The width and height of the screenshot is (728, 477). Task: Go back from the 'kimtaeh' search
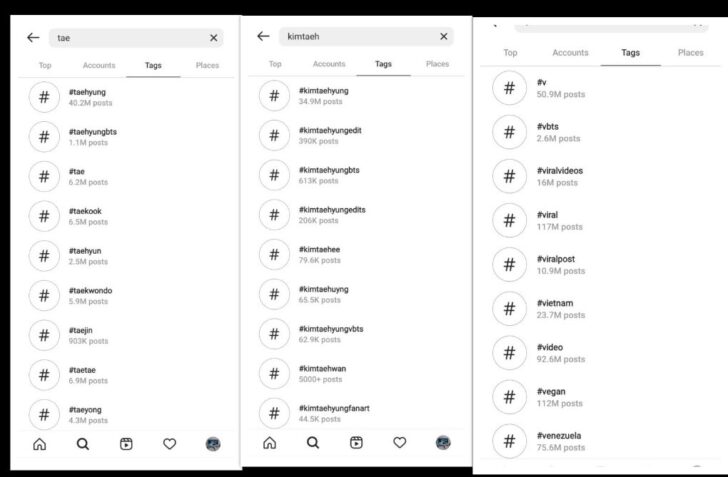click(x=263, y=36)
